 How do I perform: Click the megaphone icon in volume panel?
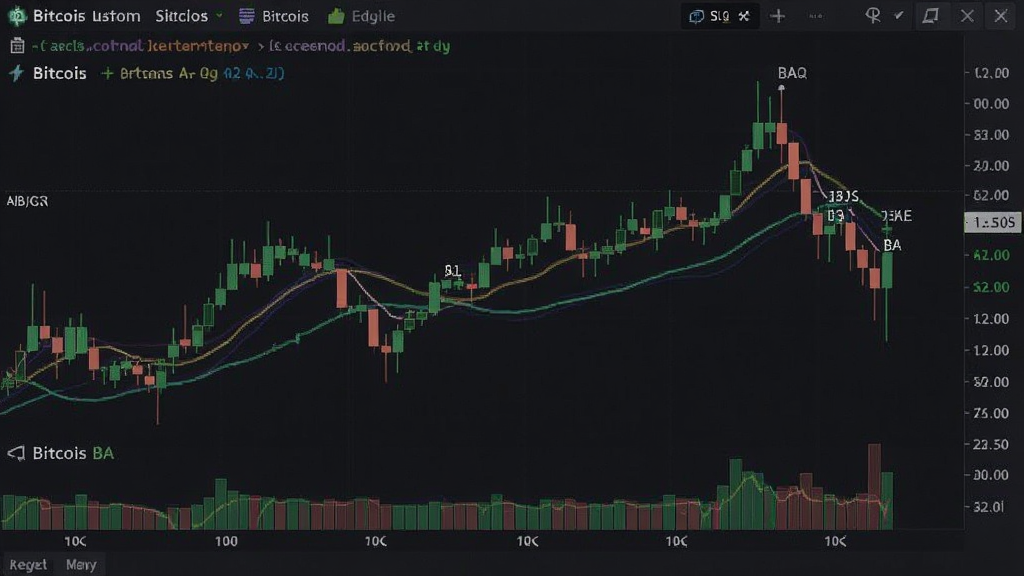click(x=16, y=453)
